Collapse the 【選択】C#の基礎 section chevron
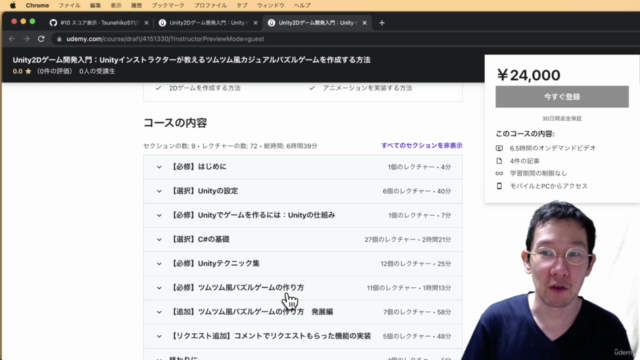Screen dimensions: 640x360 coord(159,240)
